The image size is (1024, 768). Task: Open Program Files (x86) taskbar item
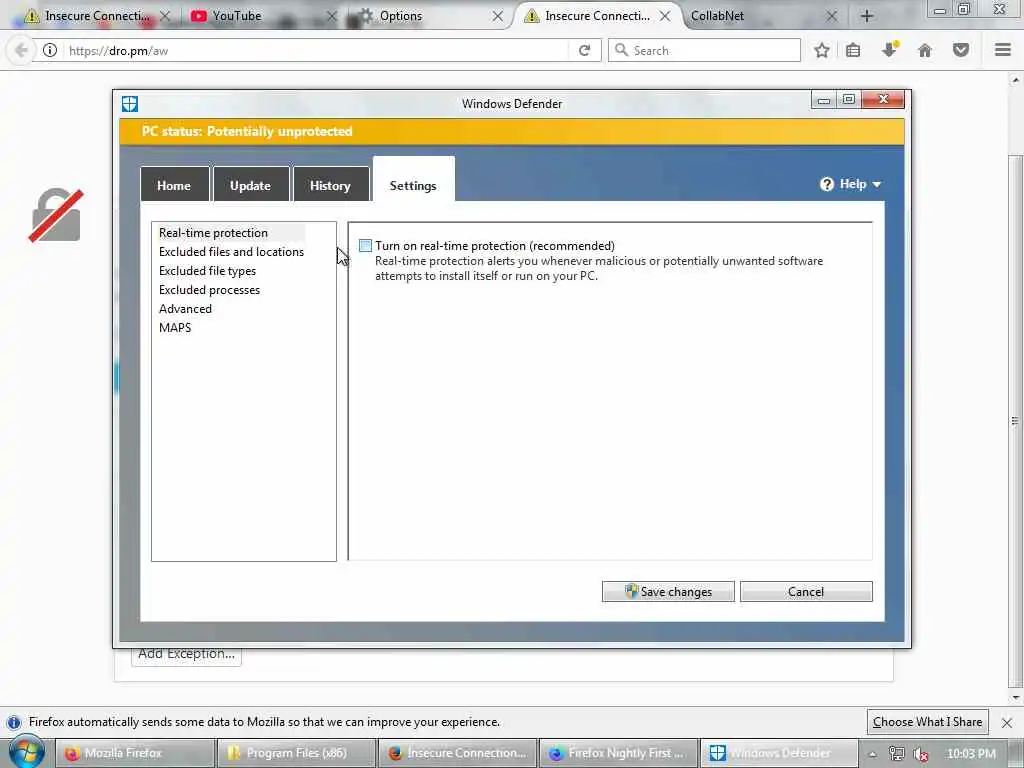296,753
